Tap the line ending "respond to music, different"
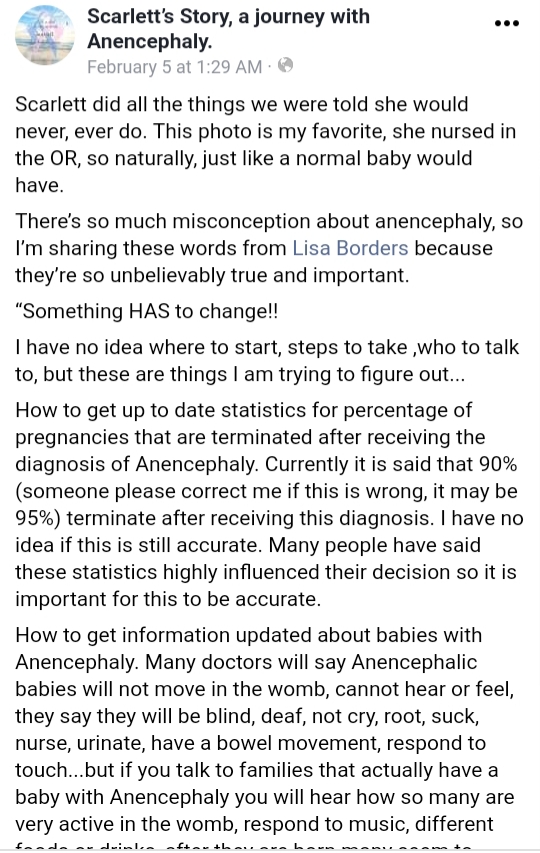The width and height of the screenshot is (540, 853). 255,824
